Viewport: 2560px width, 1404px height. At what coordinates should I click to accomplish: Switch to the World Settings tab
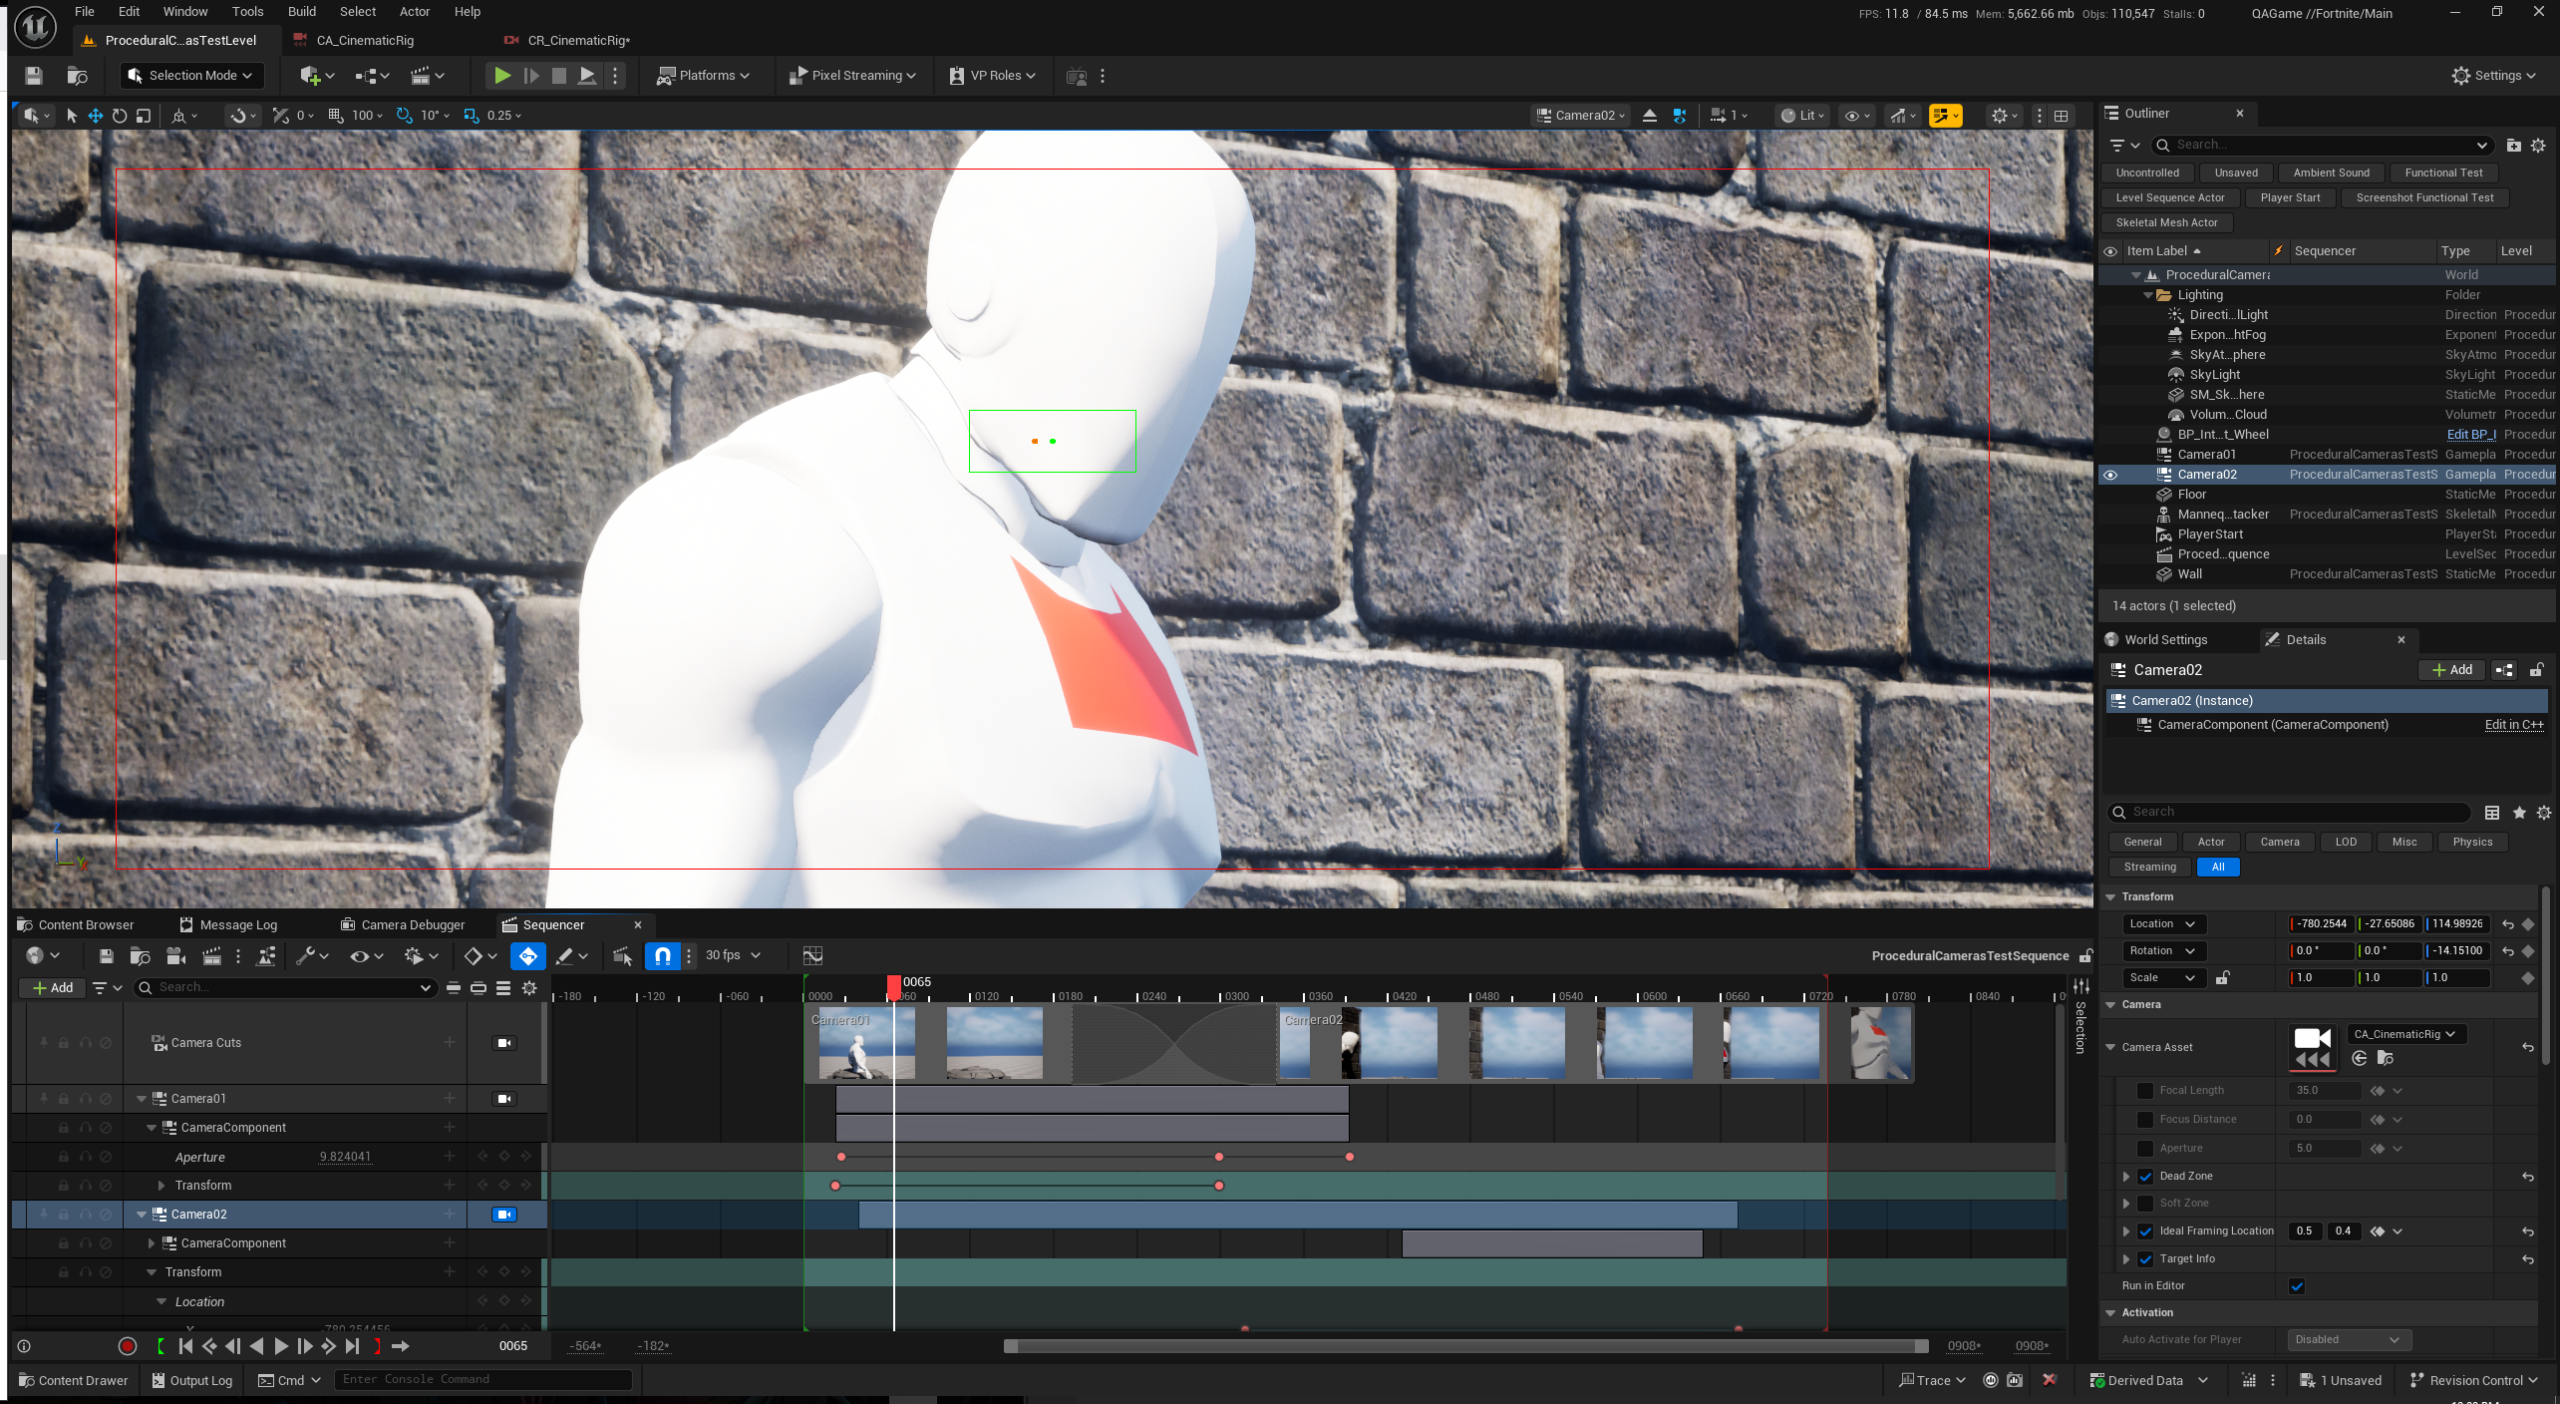(x=2156, y=640)
